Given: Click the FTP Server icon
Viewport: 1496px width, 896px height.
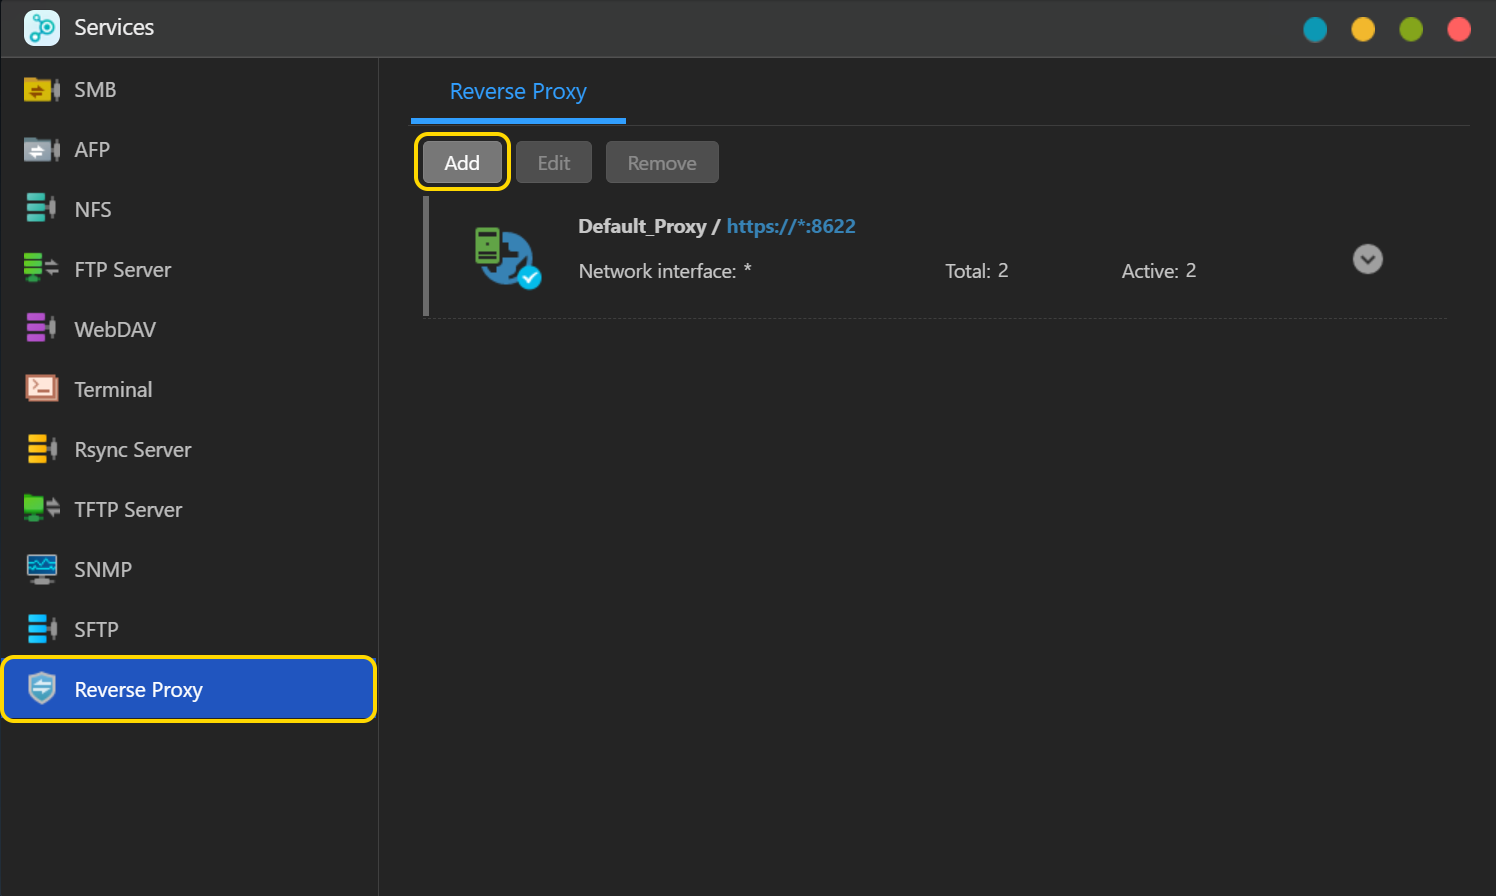Looking at the screenshot, I should [42, 268].
